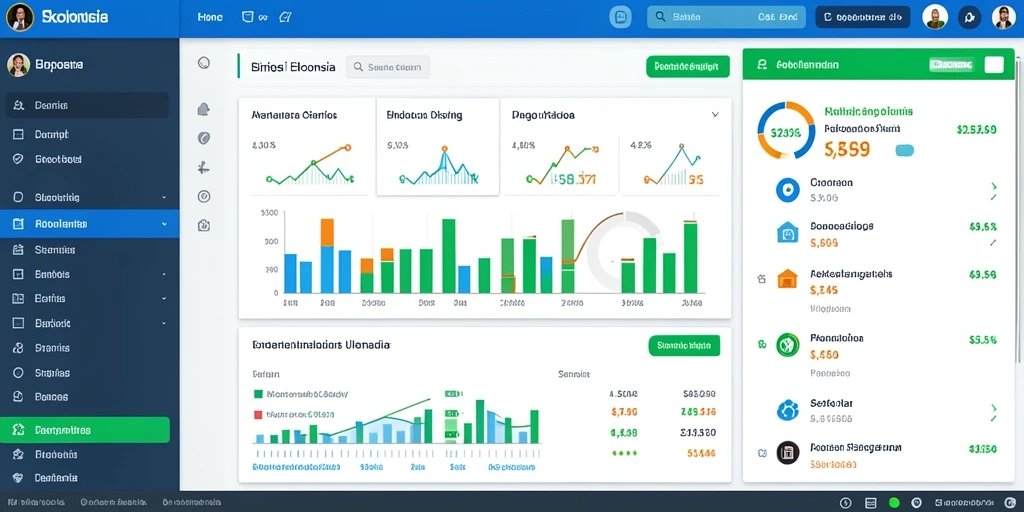Toggle the white square in the green panel header

point(993,64)
